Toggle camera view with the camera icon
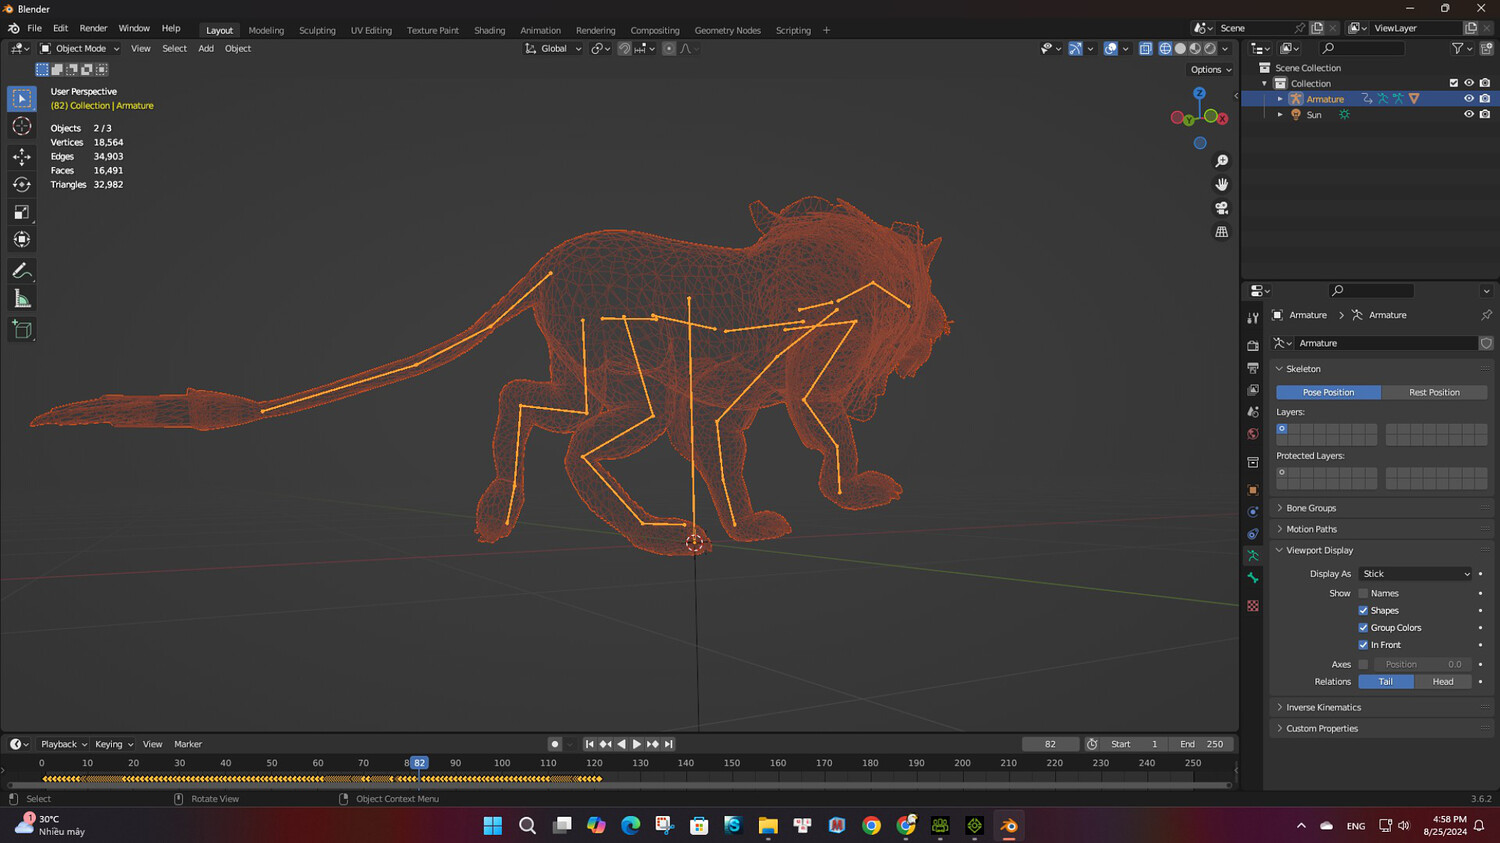This screenshot has width=1500, height=843. [1221, 208]
